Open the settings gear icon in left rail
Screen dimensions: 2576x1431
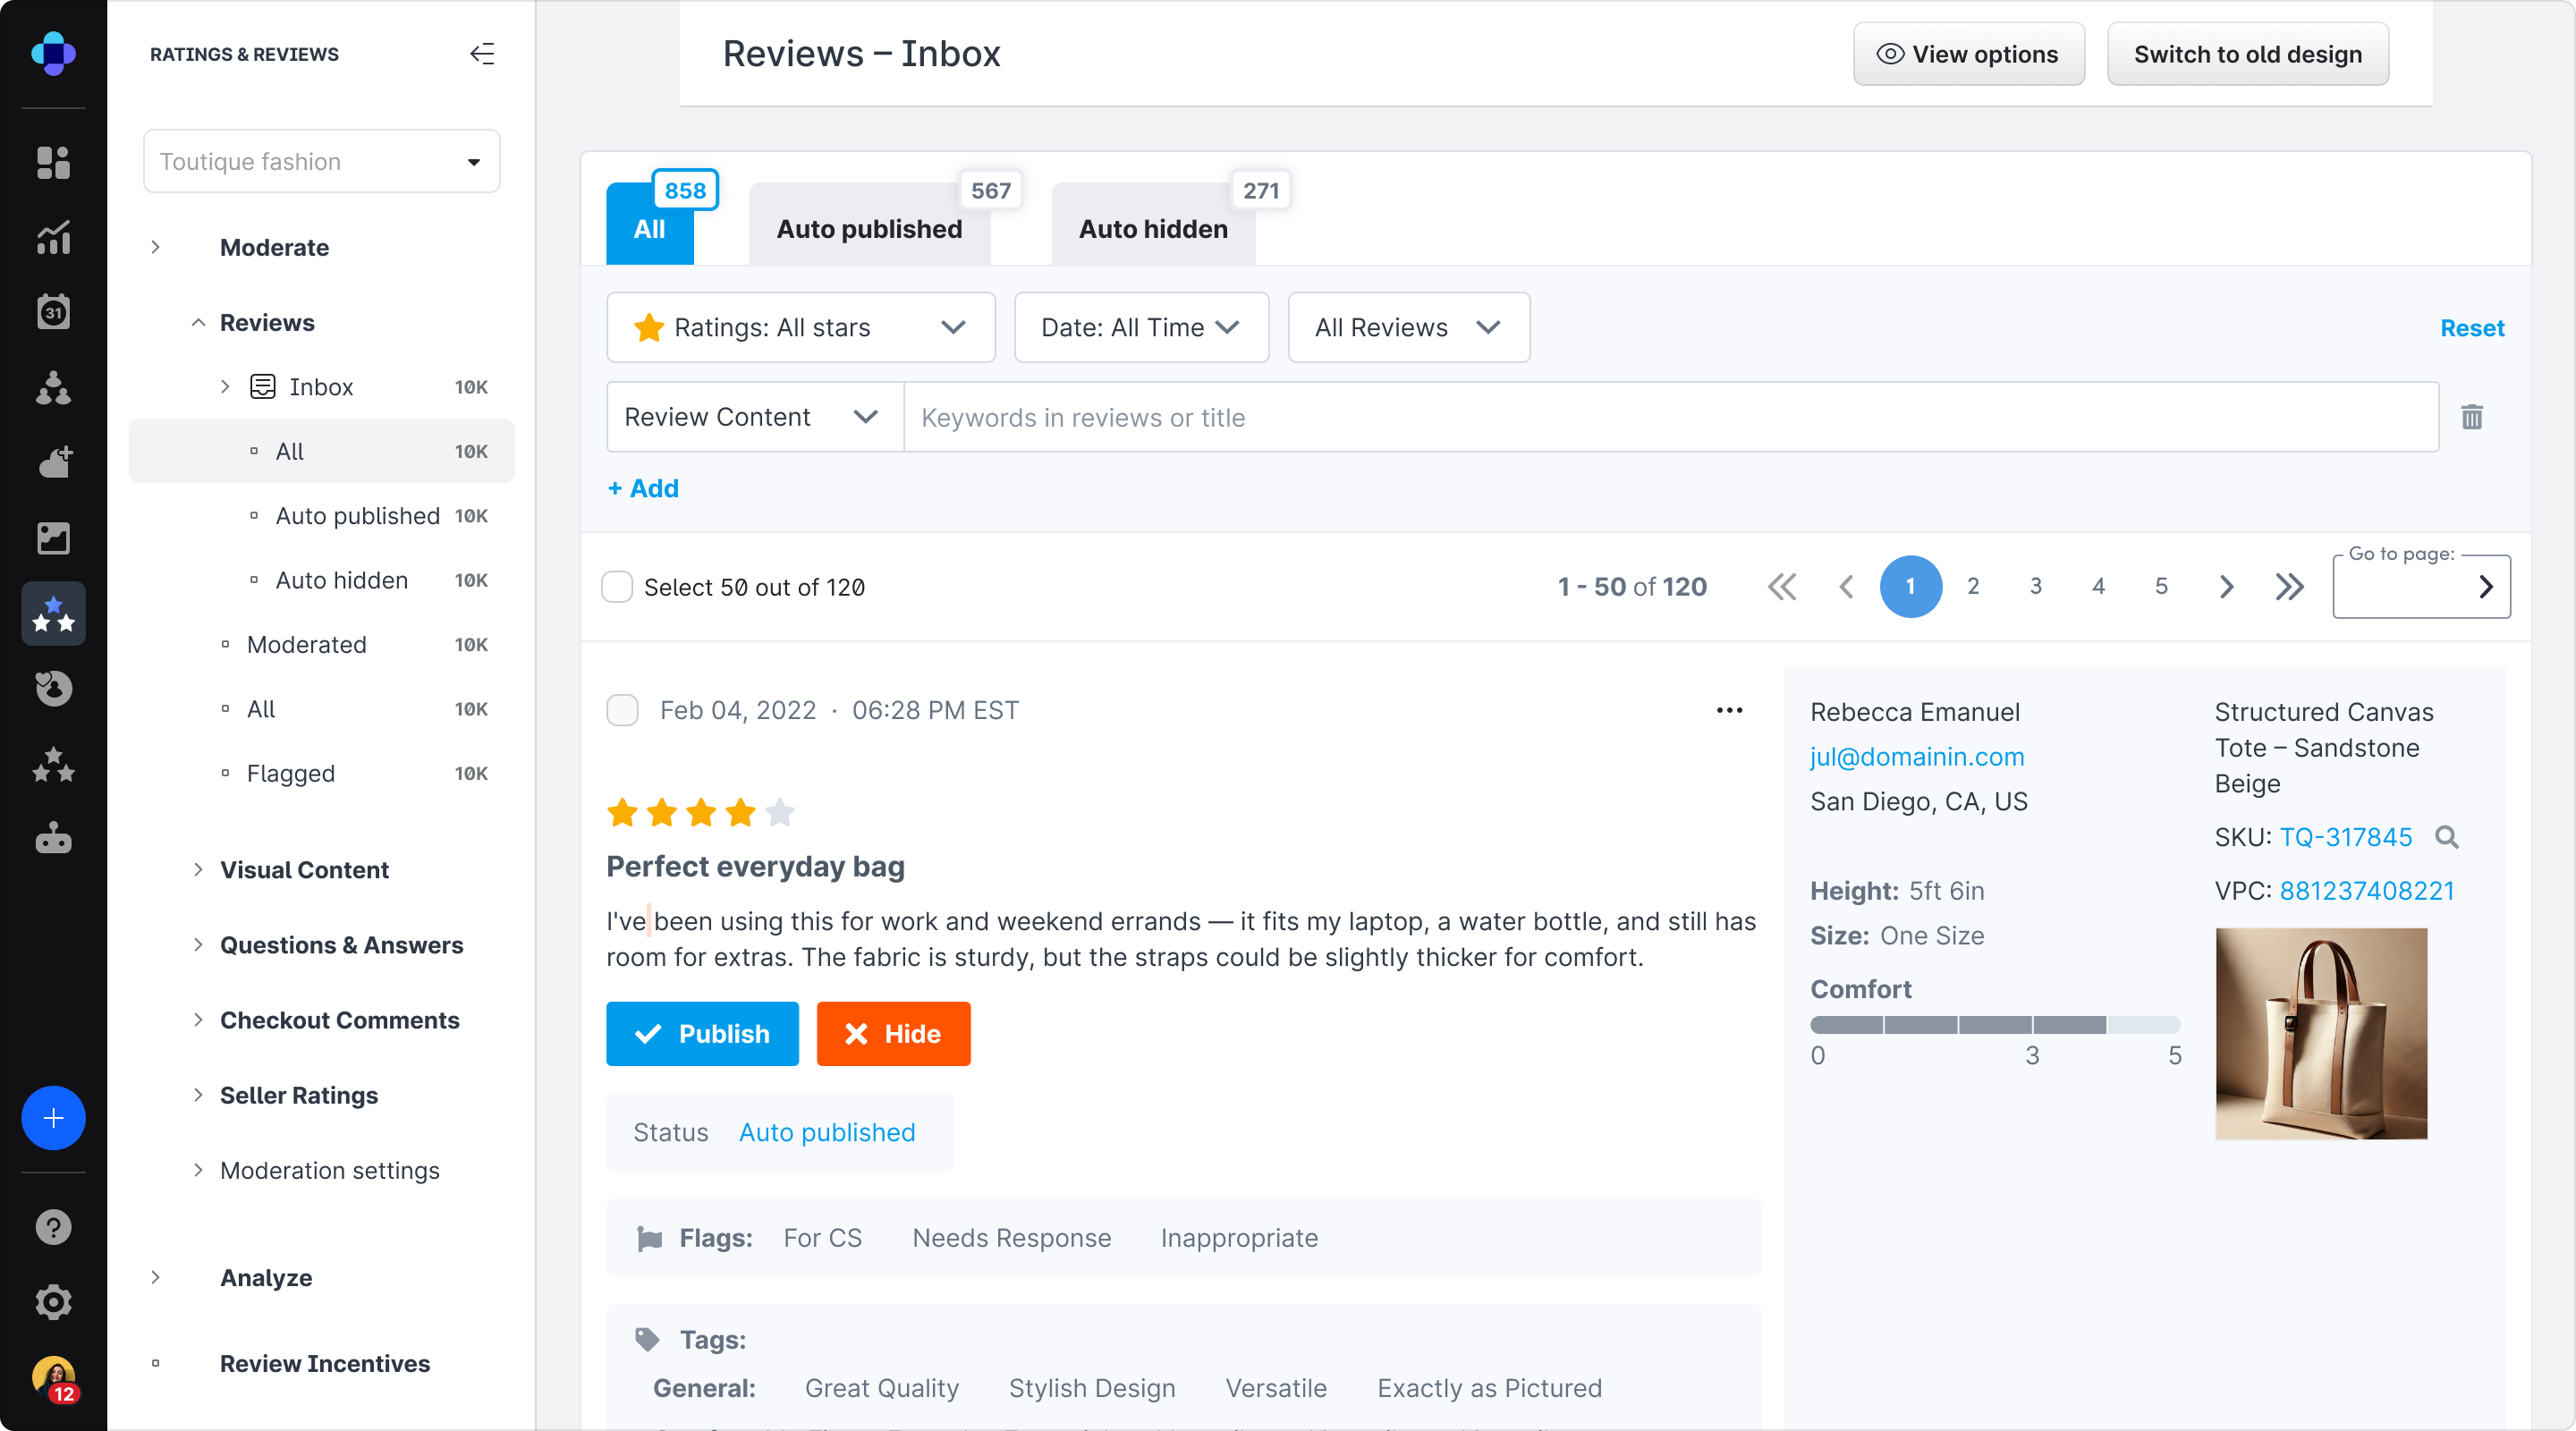[x=53, y=1302]
